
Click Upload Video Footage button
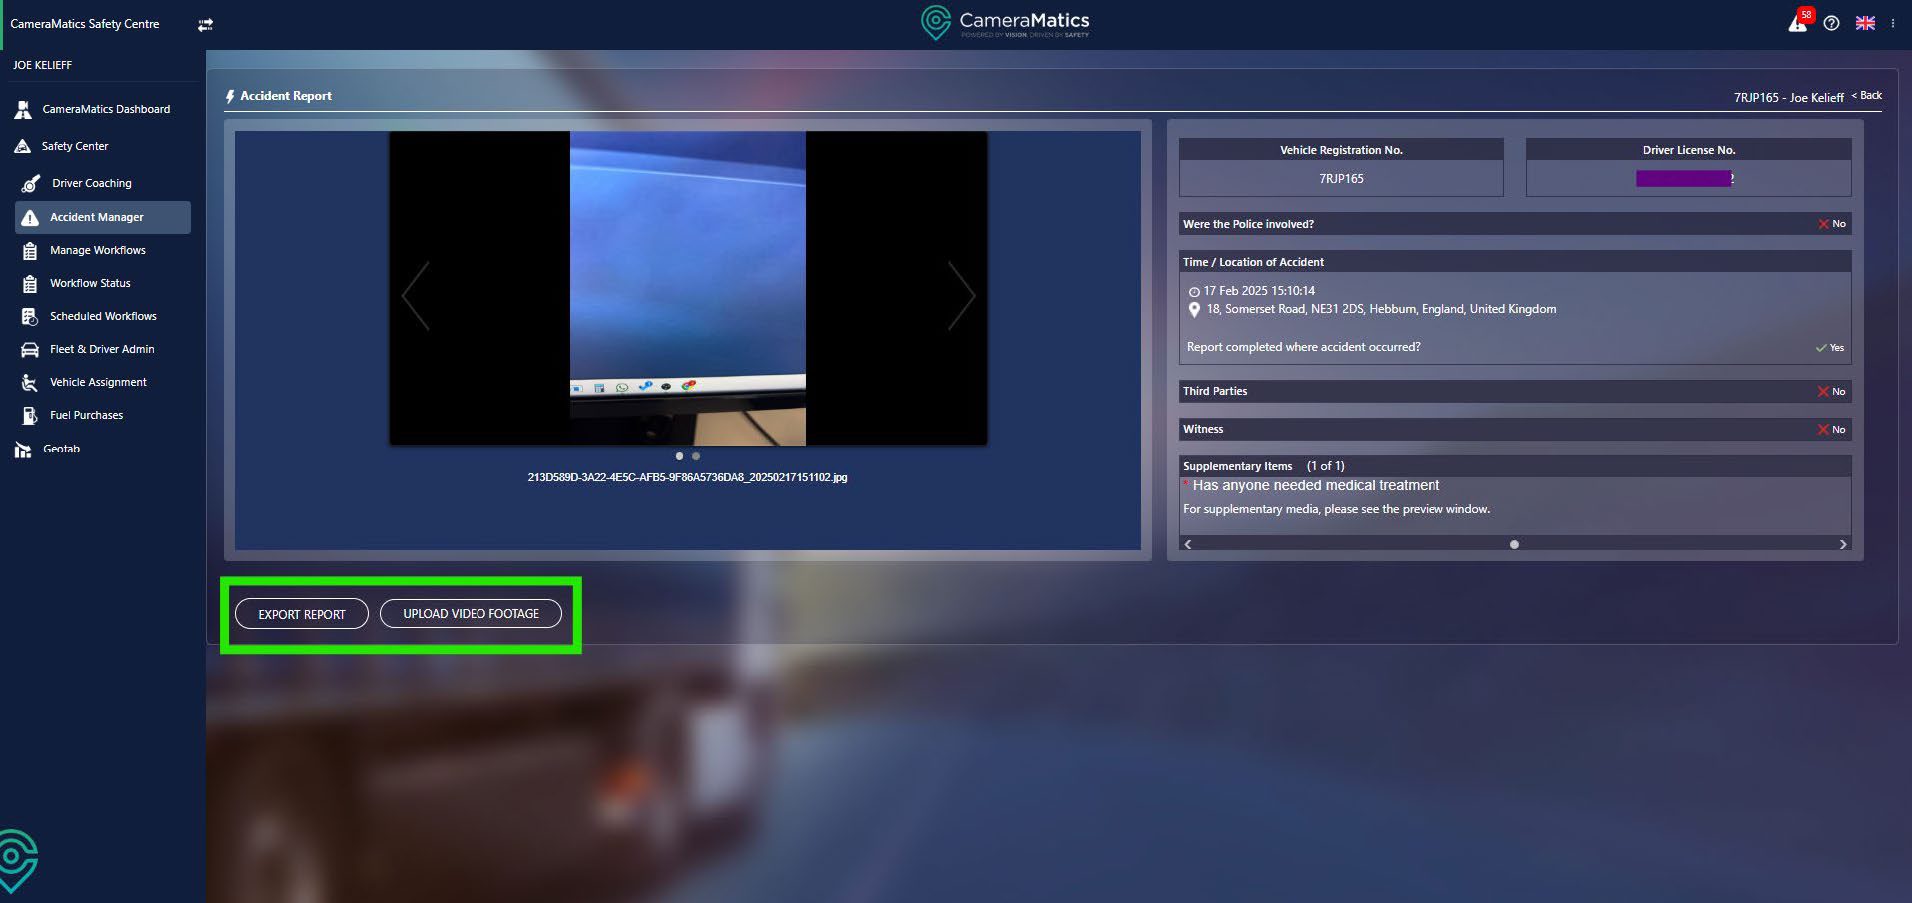[470, 614]
